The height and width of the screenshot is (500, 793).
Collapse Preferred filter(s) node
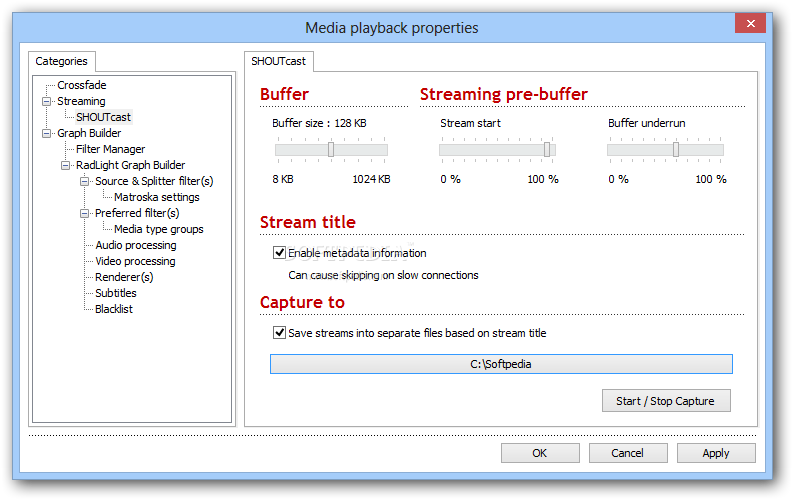[x=84, y=213]
